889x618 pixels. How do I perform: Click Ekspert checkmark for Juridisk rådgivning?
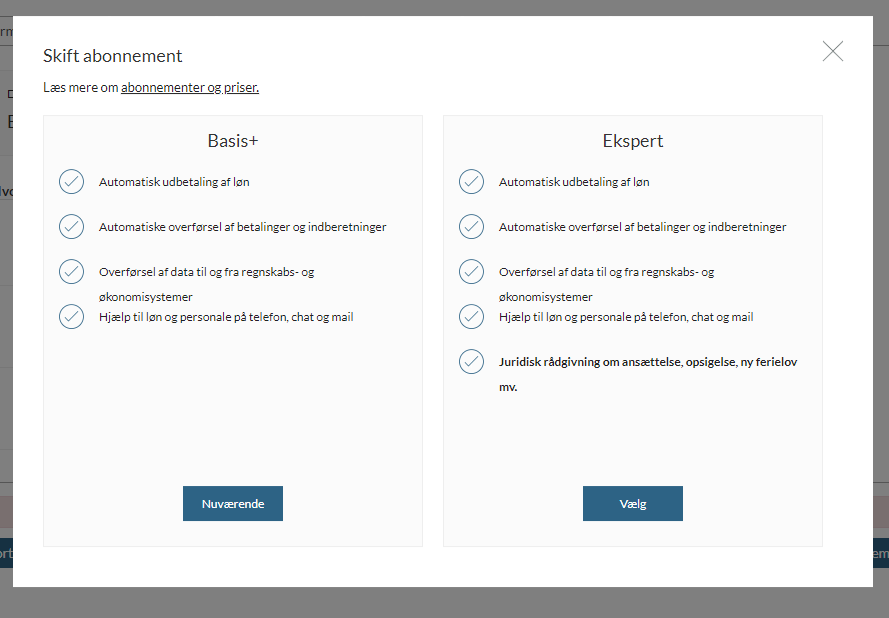471,362
